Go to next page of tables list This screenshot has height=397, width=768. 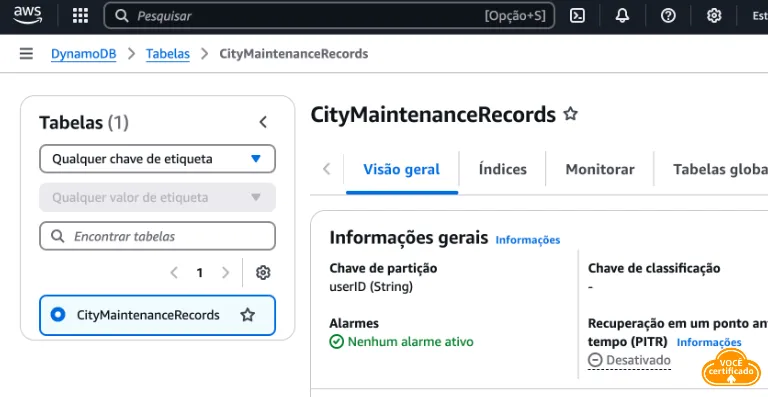[225, 273]
